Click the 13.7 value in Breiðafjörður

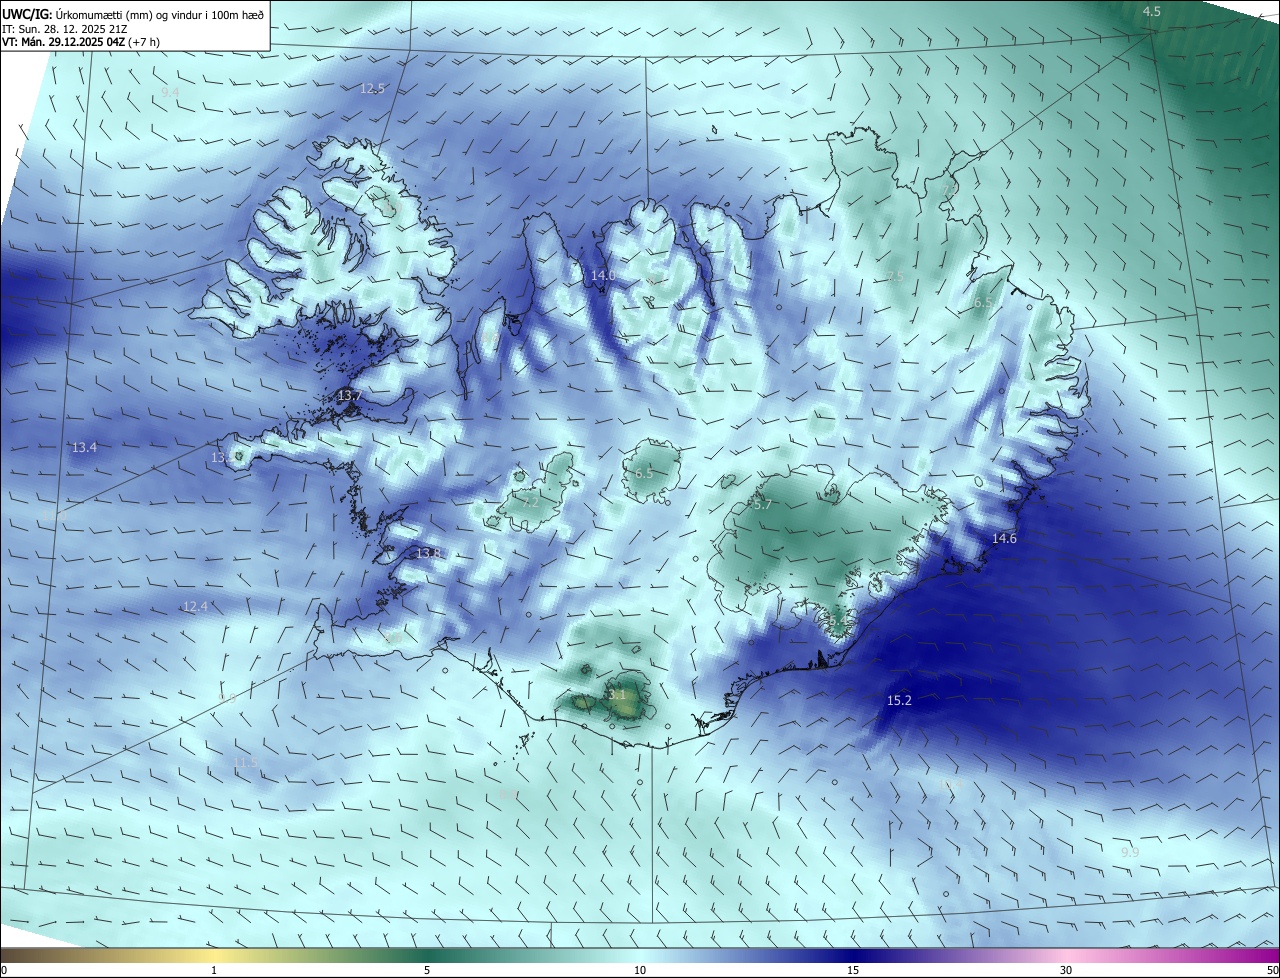[x=349, y=396]
